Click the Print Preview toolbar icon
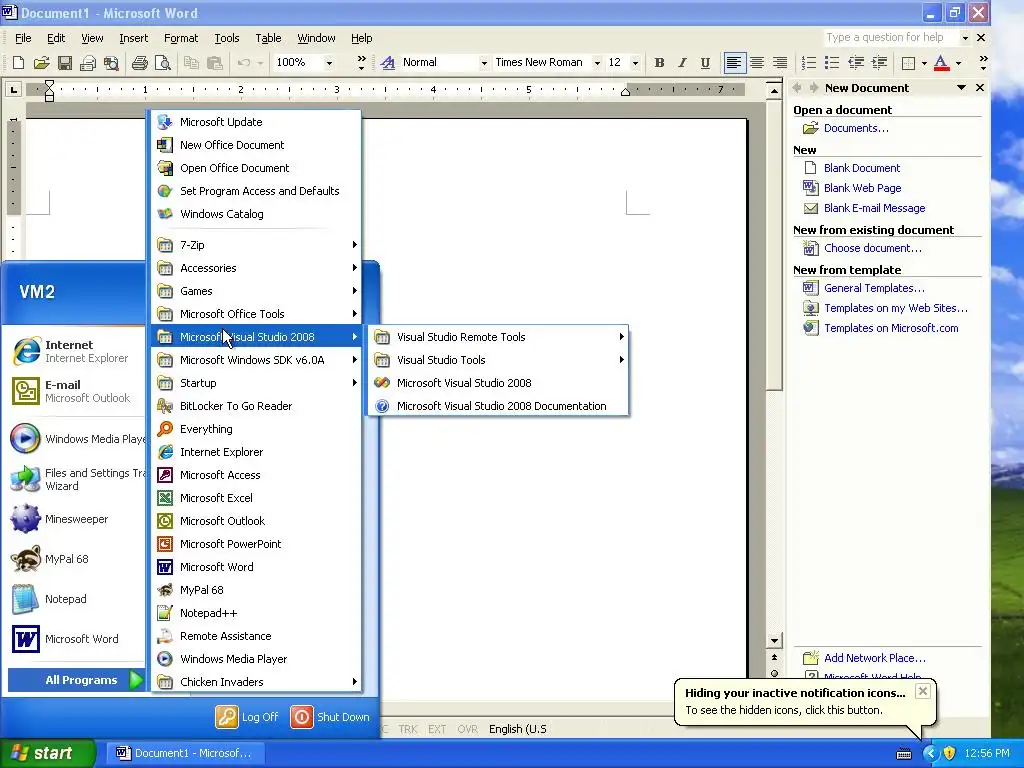This screenshot has height=768, width=1024. (x=163, y=63)
